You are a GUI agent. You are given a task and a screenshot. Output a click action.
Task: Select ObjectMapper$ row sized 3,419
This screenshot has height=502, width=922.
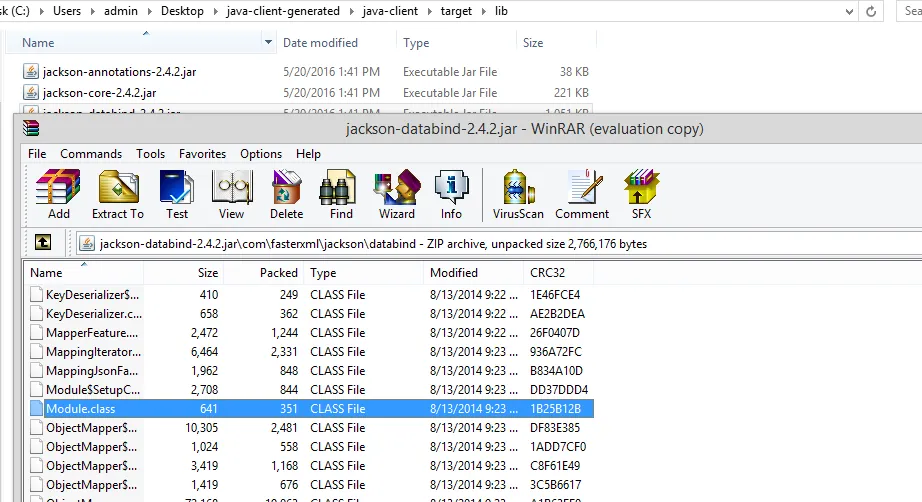310,466
